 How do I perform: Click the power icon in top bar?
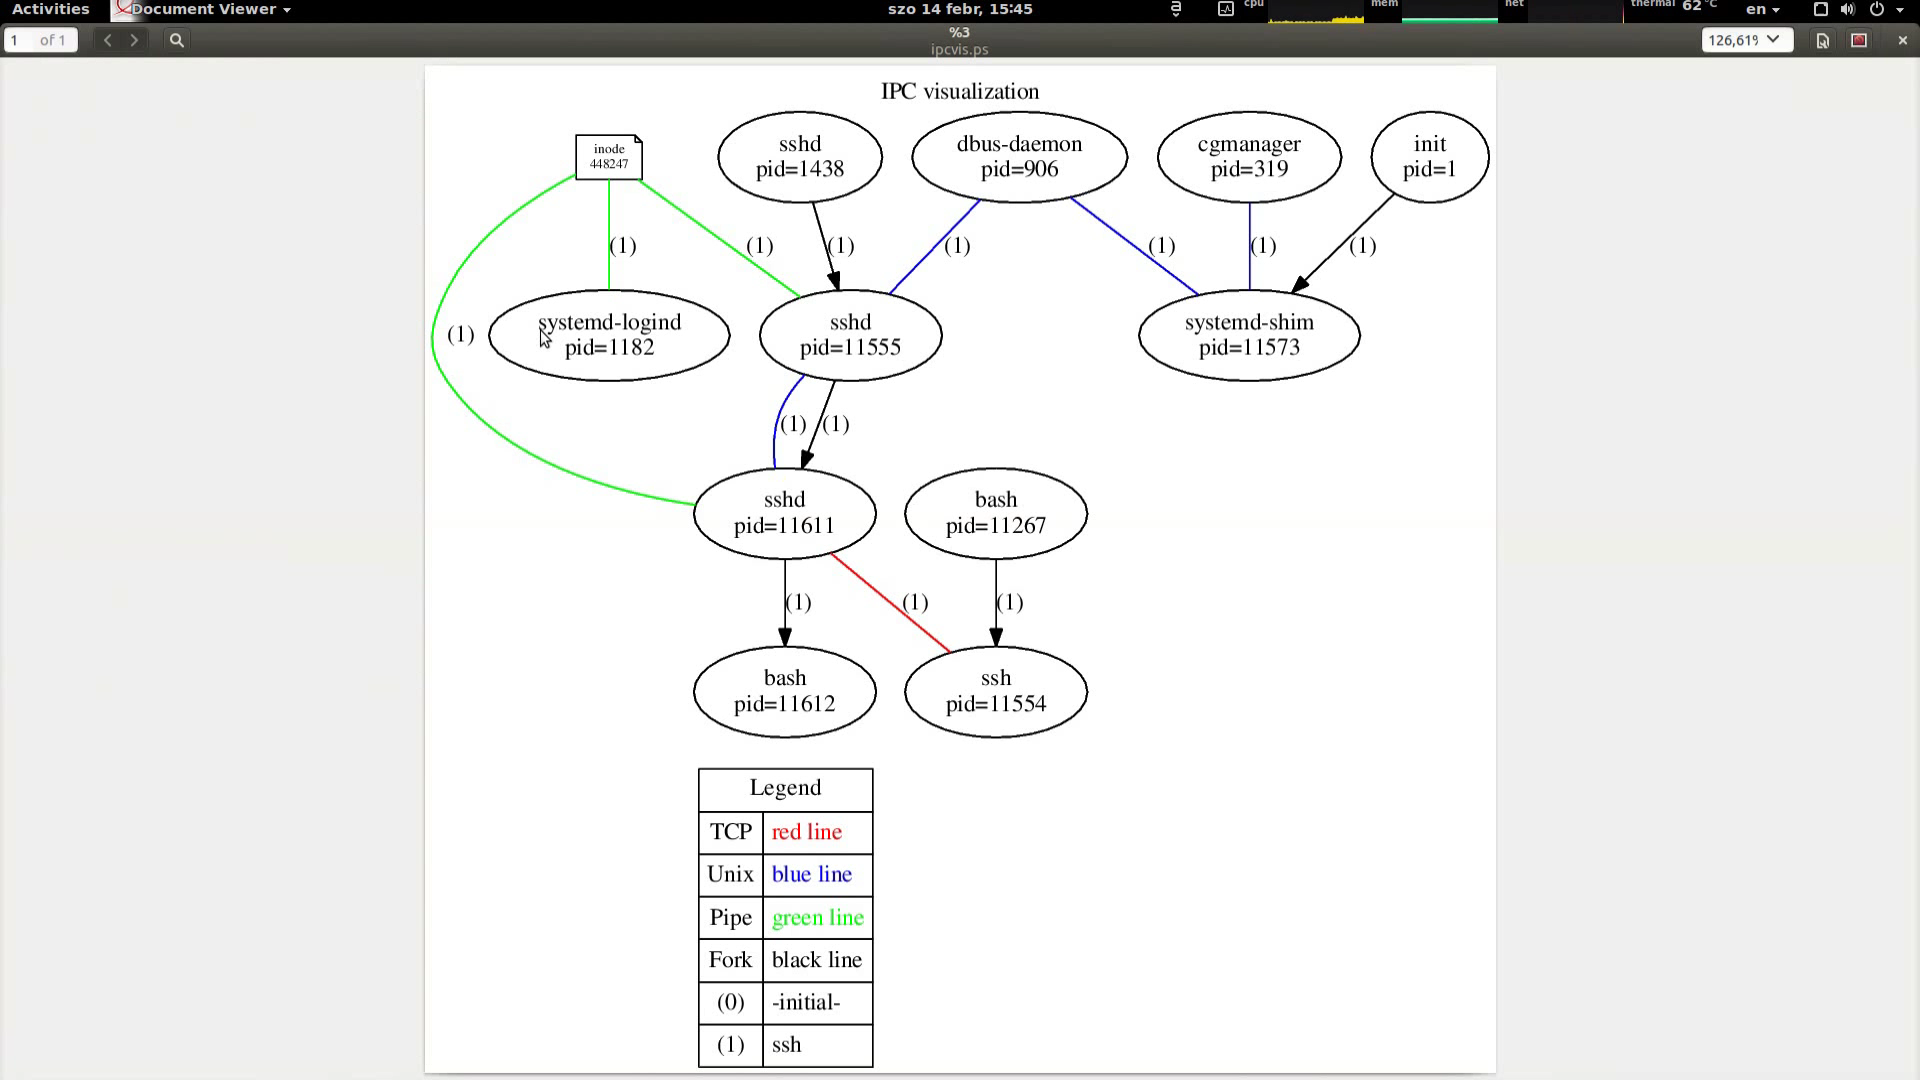(1876, 9)
